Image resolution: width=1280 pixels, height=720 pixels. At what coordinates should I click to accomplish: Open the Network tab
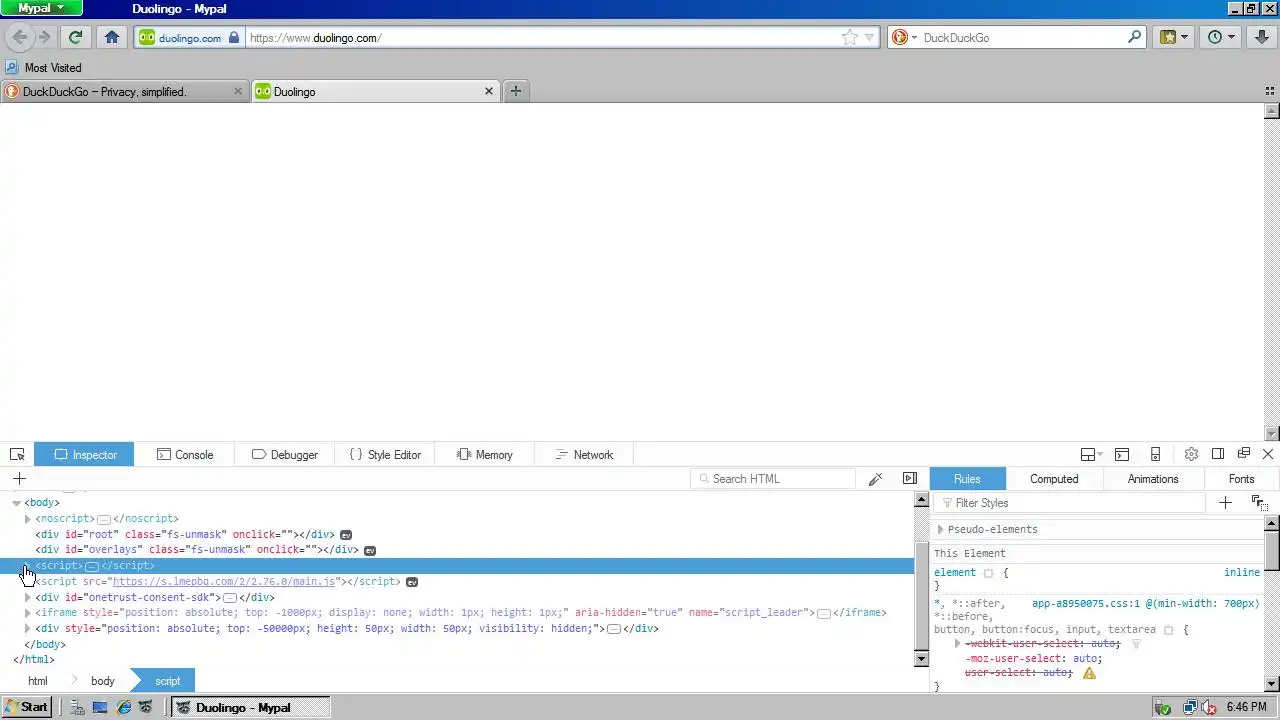584,454
